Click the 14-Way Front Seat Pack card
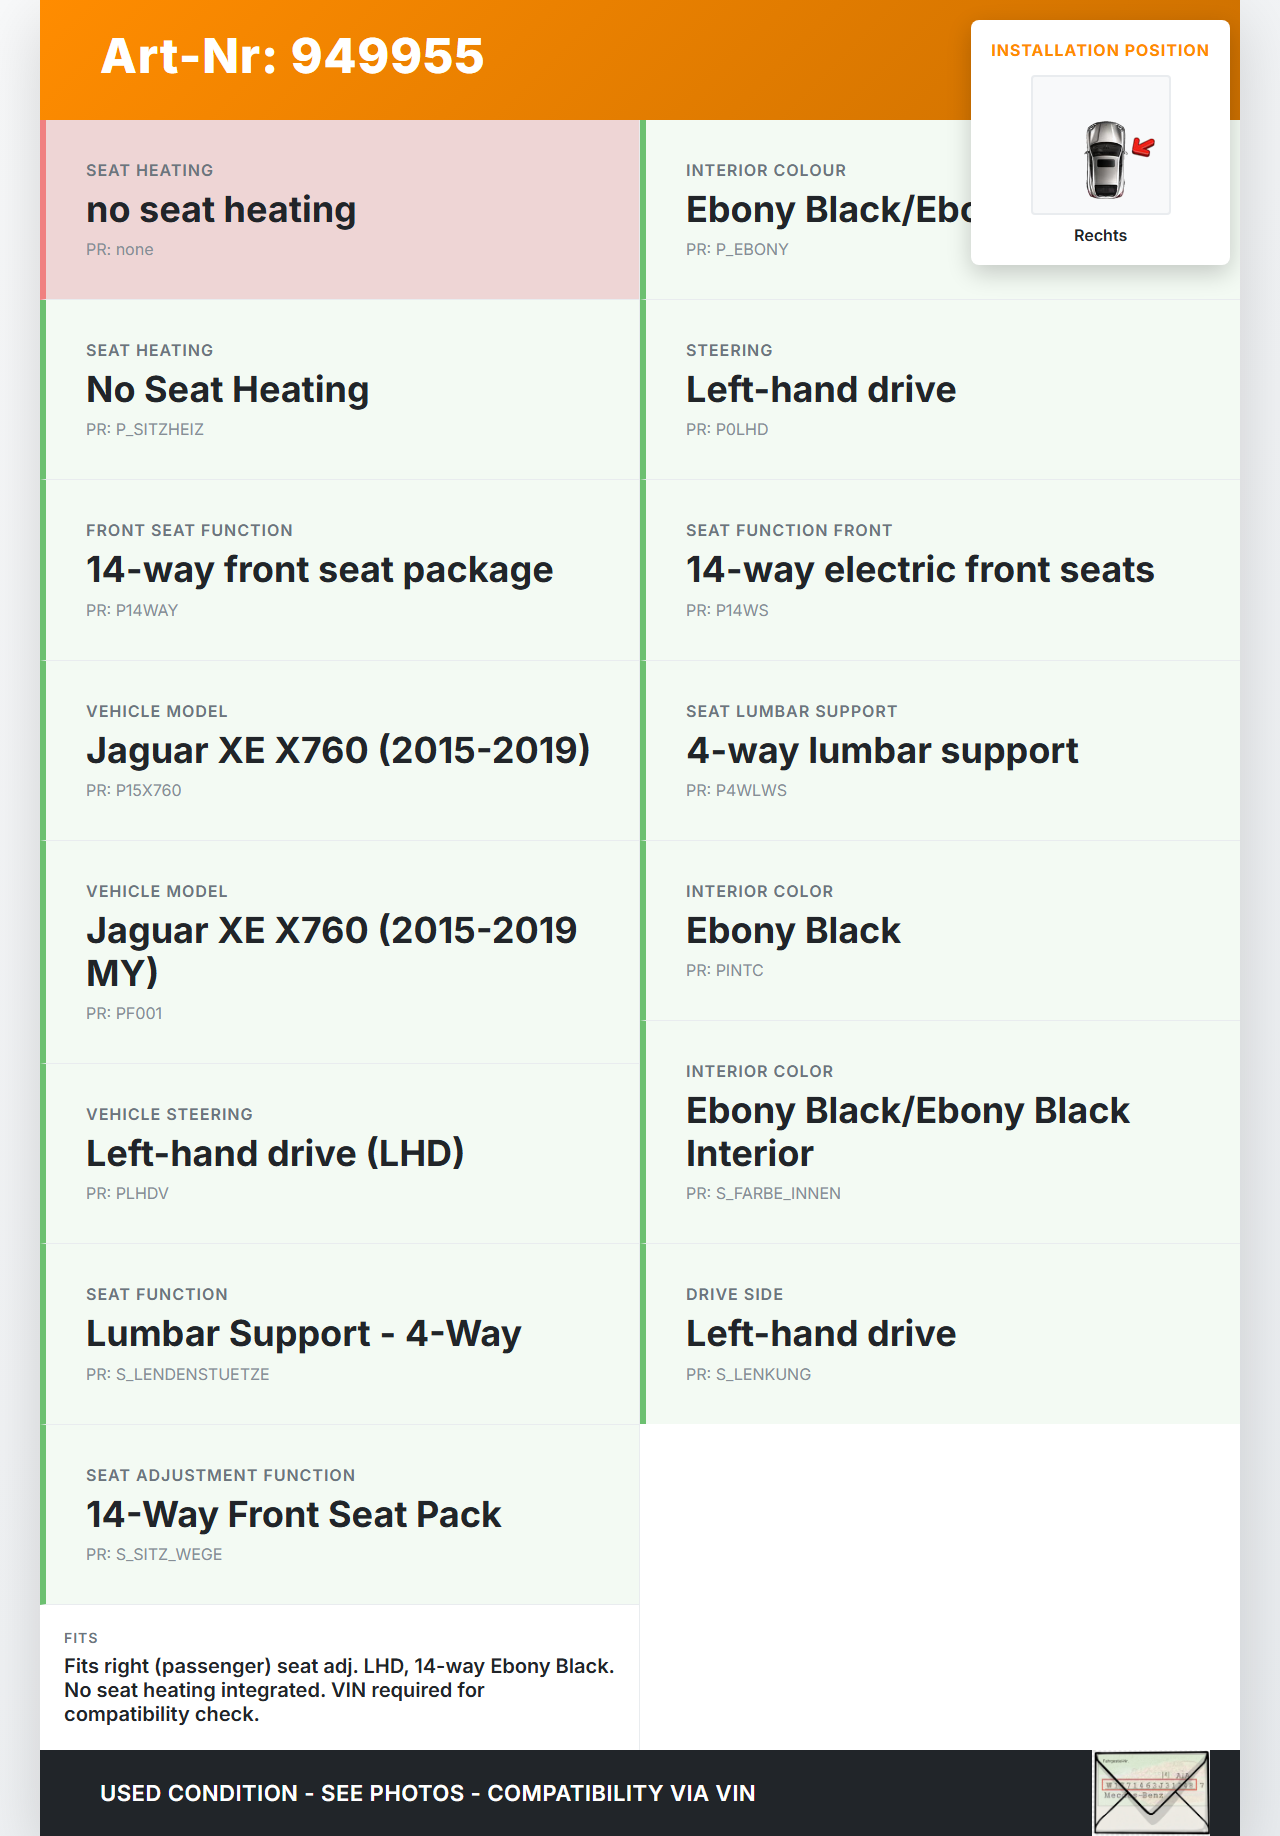This screenshot has height=1836, width=1280. (340, 1514)
